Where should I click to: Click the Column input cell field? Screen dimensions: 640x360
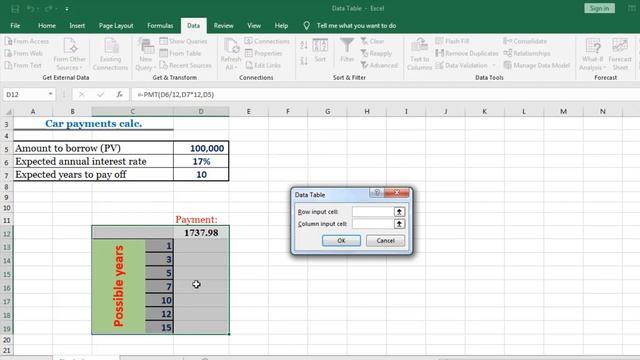point(373,224)
